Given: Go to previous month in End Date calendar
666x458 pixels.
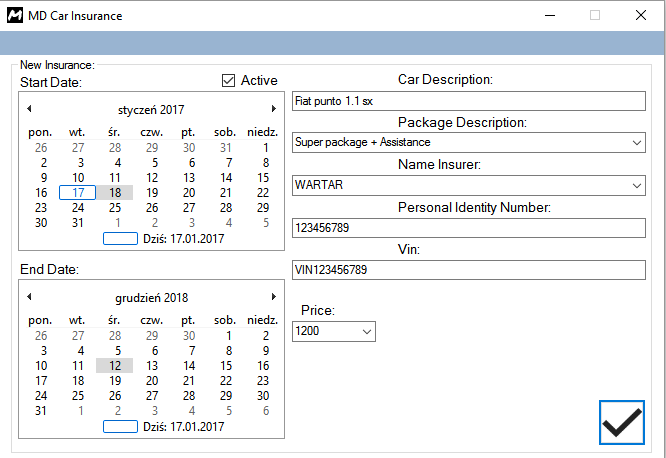Looking at the screenshot, I should tap(29, 297).
